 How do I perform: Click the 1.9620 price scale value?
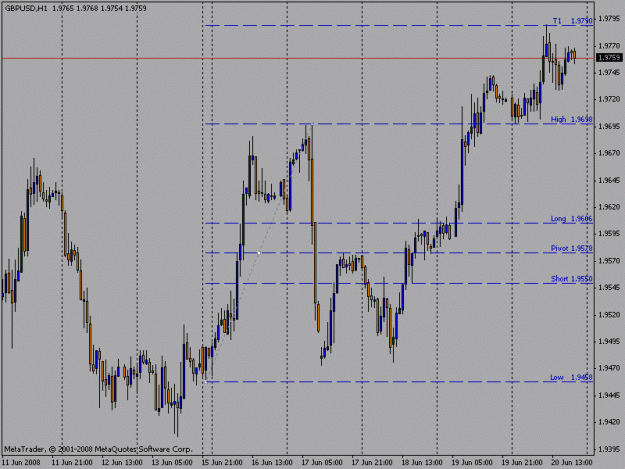pyautogui.click(x=609, y=207)
